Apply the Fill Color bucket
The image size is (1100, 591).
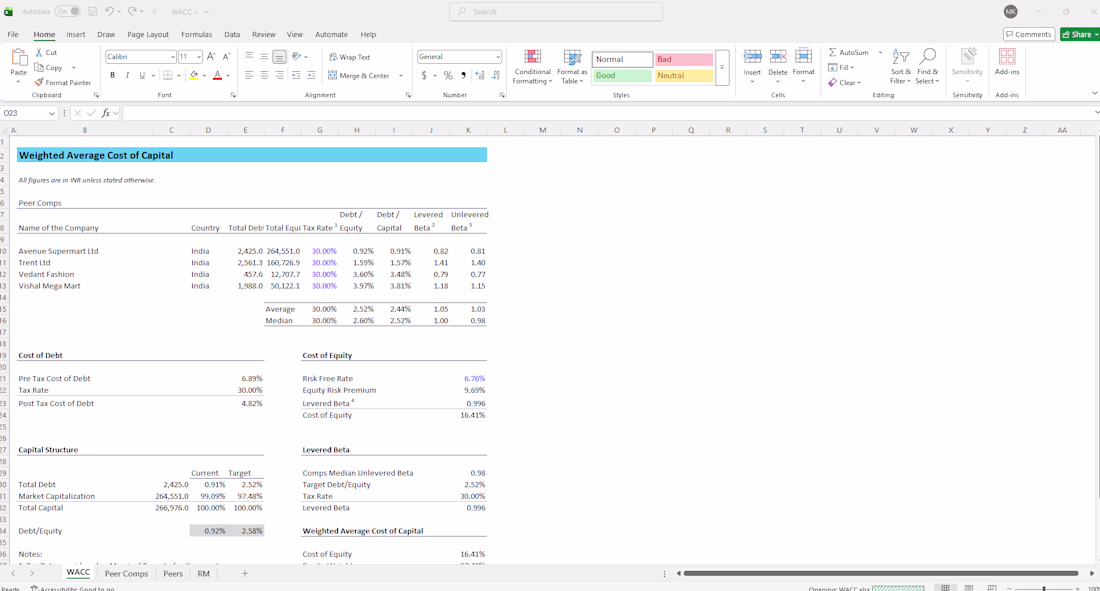tap(194, 75)
